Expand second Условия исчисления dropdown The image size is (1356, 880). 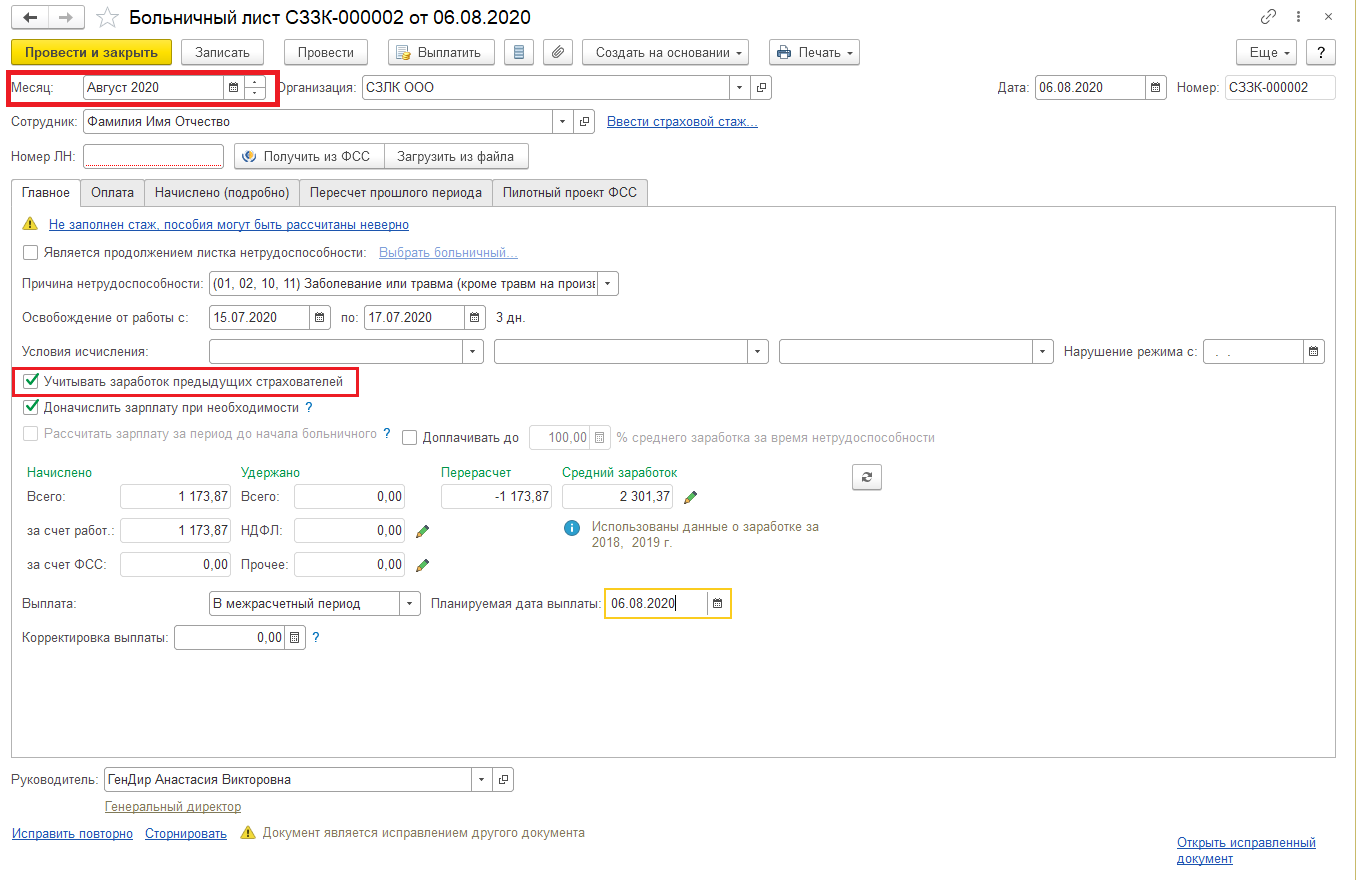759,352
